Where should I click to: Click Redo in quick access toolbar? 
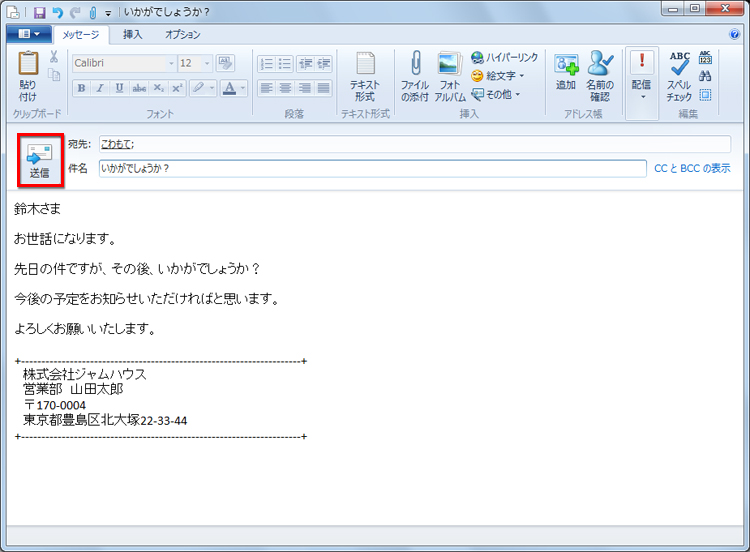click(75, 12)
